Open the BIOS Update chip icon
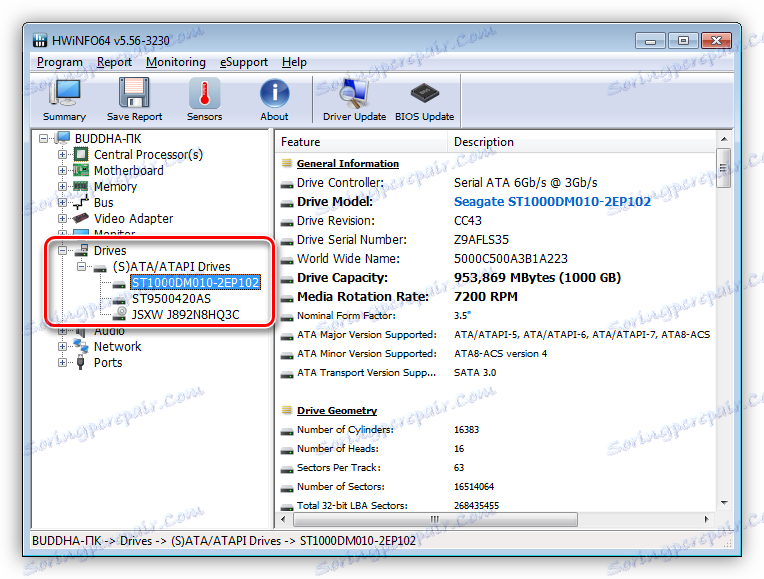The height and width of the screenshot is (579, 764). point(424,93)
